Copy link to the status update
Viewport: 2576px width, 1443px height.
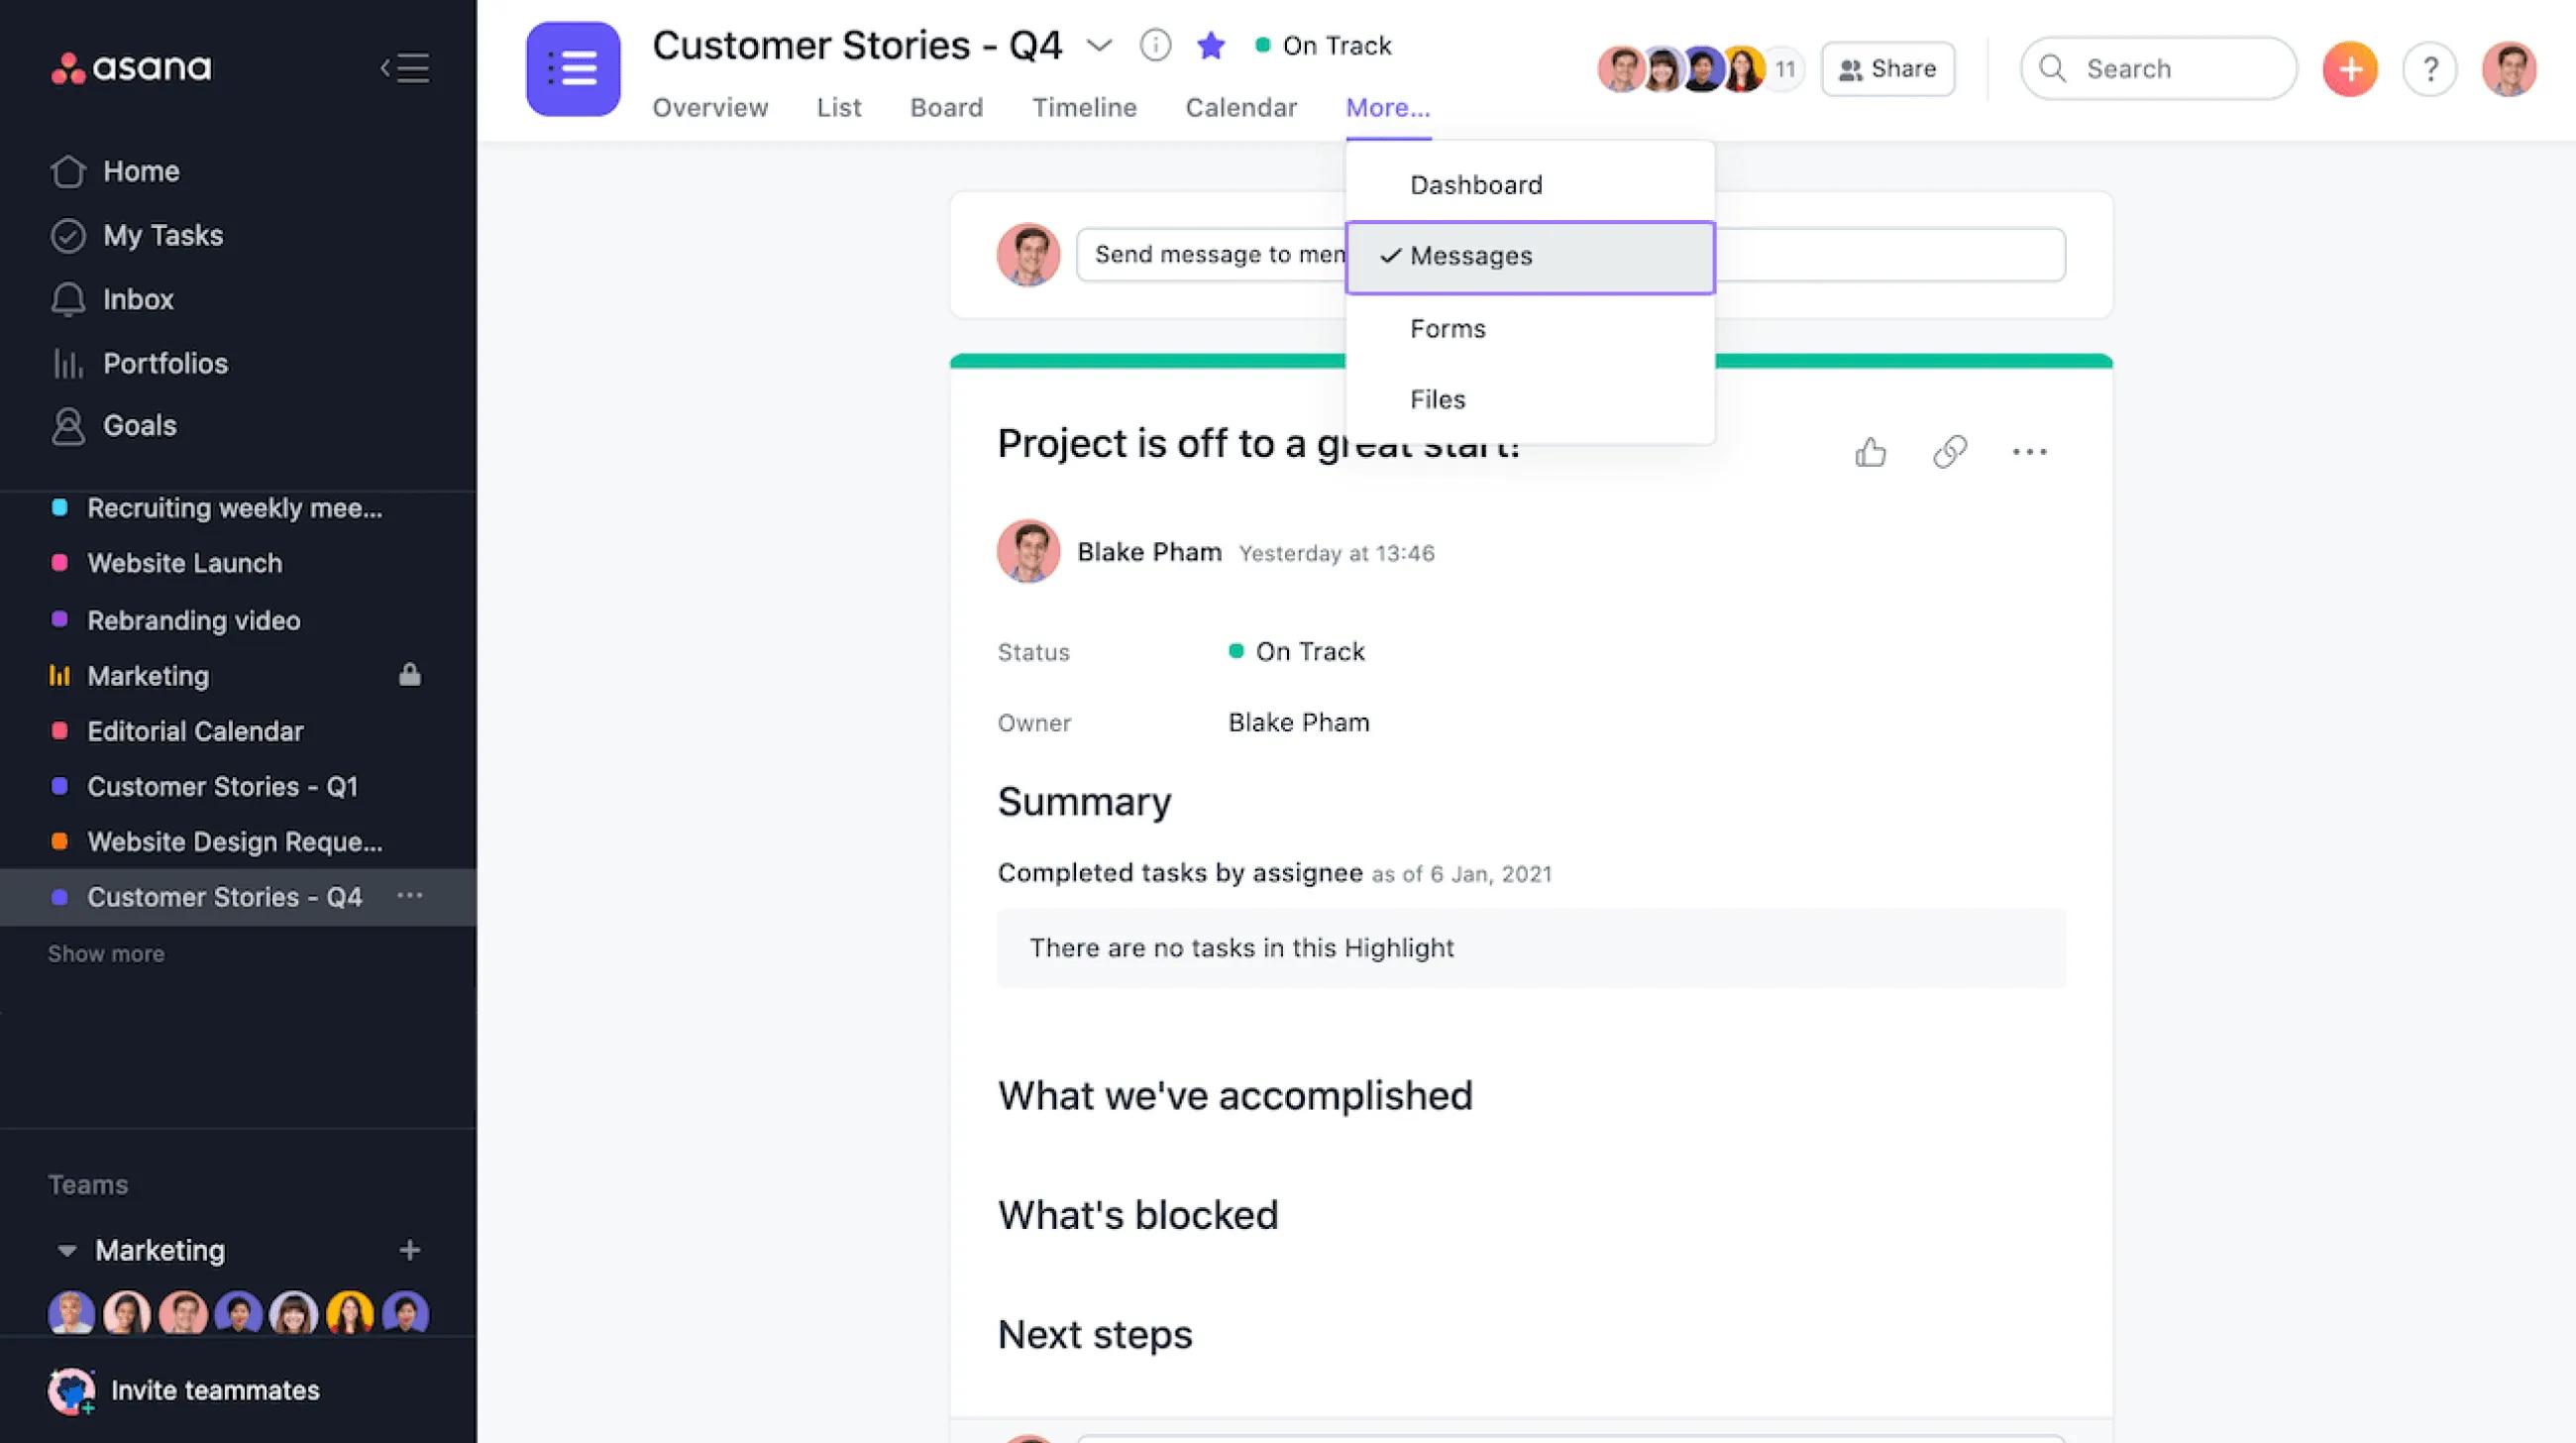pyautogui.click(x=1950, y=452)
